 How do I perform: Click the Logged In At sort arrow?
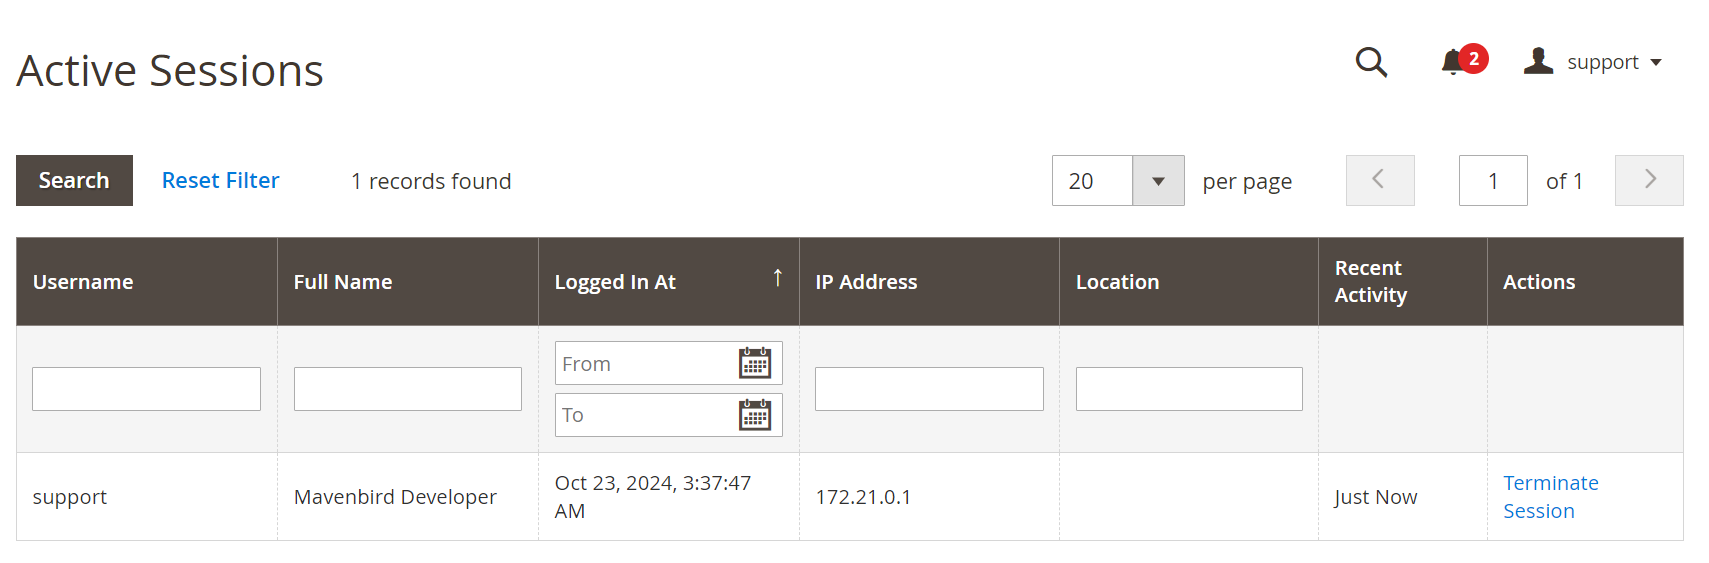(778, 278)
